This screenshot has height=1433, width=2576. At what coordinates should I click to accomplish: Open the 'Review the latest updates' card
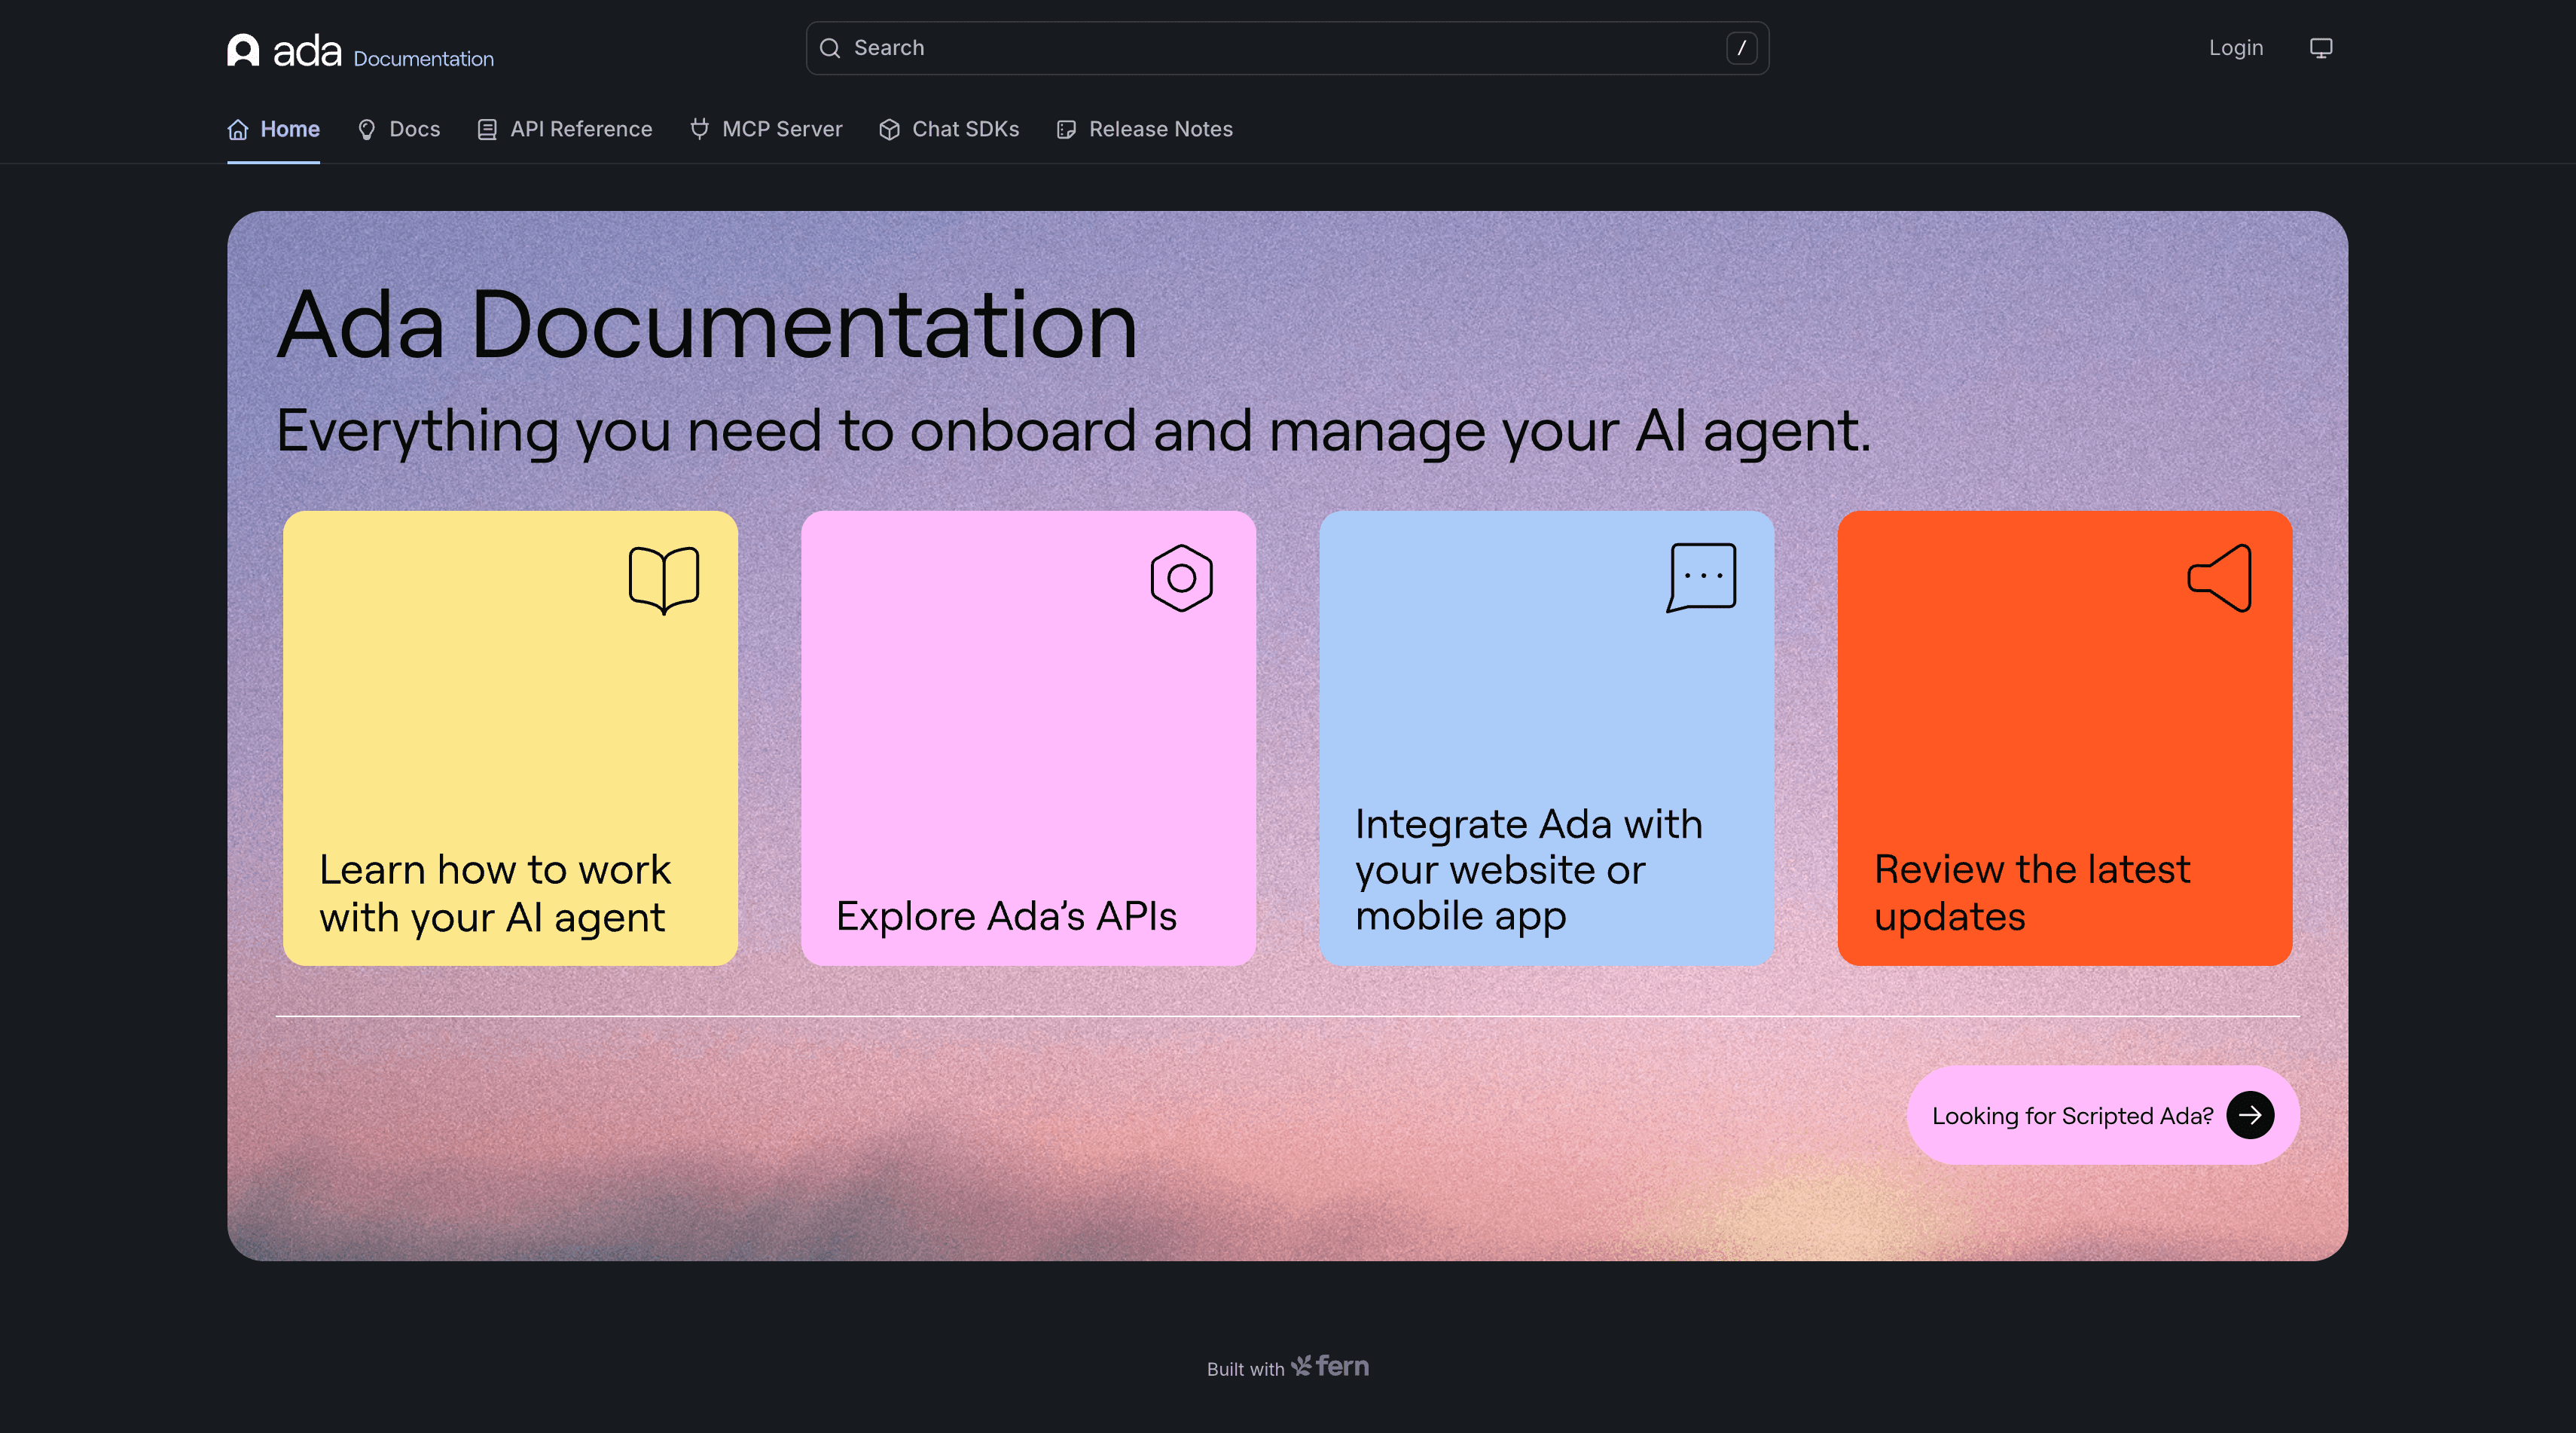click(x=2065, y=738)
